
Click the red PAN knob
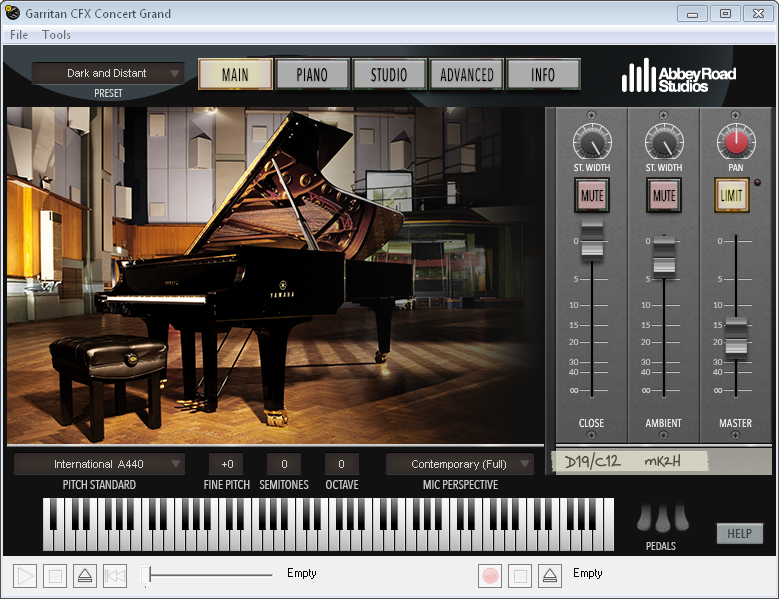(736, 142)
